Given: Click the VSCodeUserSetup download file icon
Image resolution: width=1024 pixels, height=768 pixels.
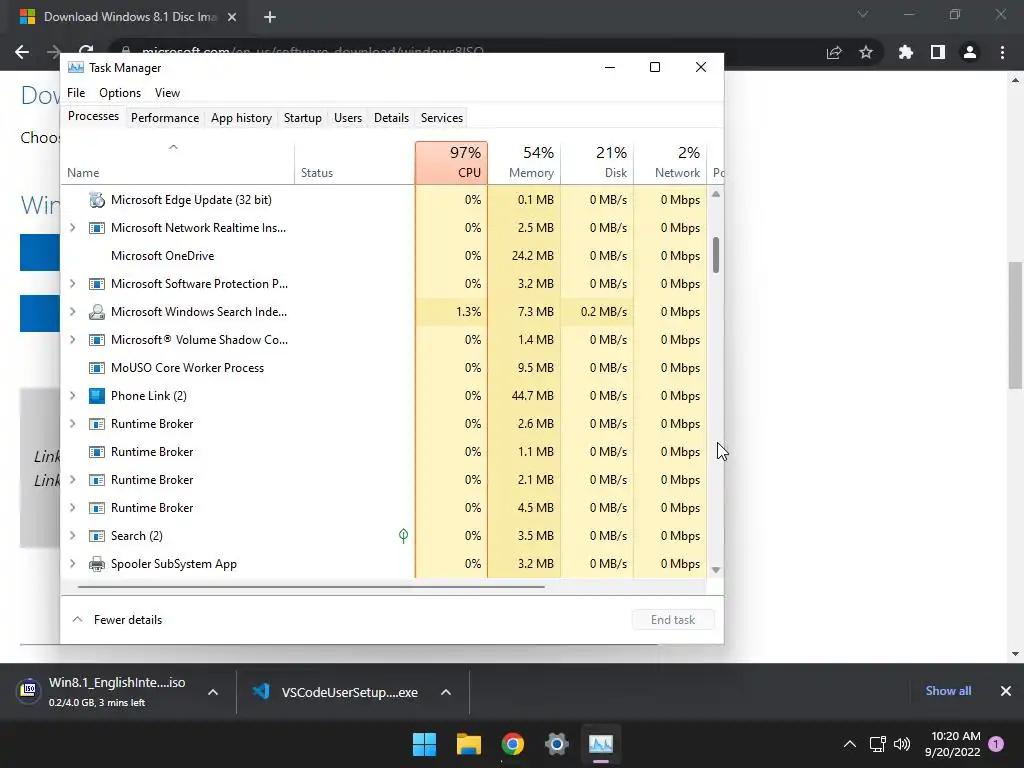Looking at the screenshot, I should (x=261, y=692).
